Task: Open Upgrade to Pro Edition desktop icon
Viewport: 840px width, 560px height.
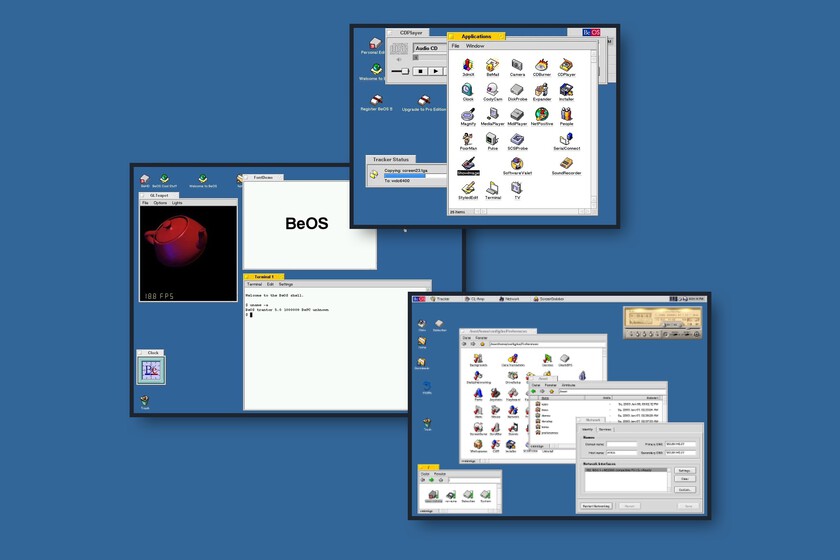Action: pyautogui.click(x=424, y=103)
